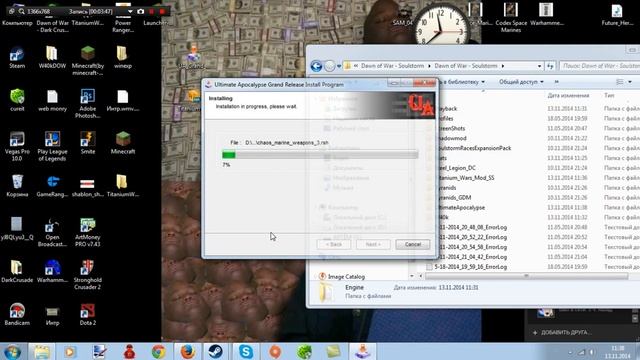This screenshot has height=360, width=640.
Task: Click the desktop analog clock gadget
Action: (x=442, y=25)
